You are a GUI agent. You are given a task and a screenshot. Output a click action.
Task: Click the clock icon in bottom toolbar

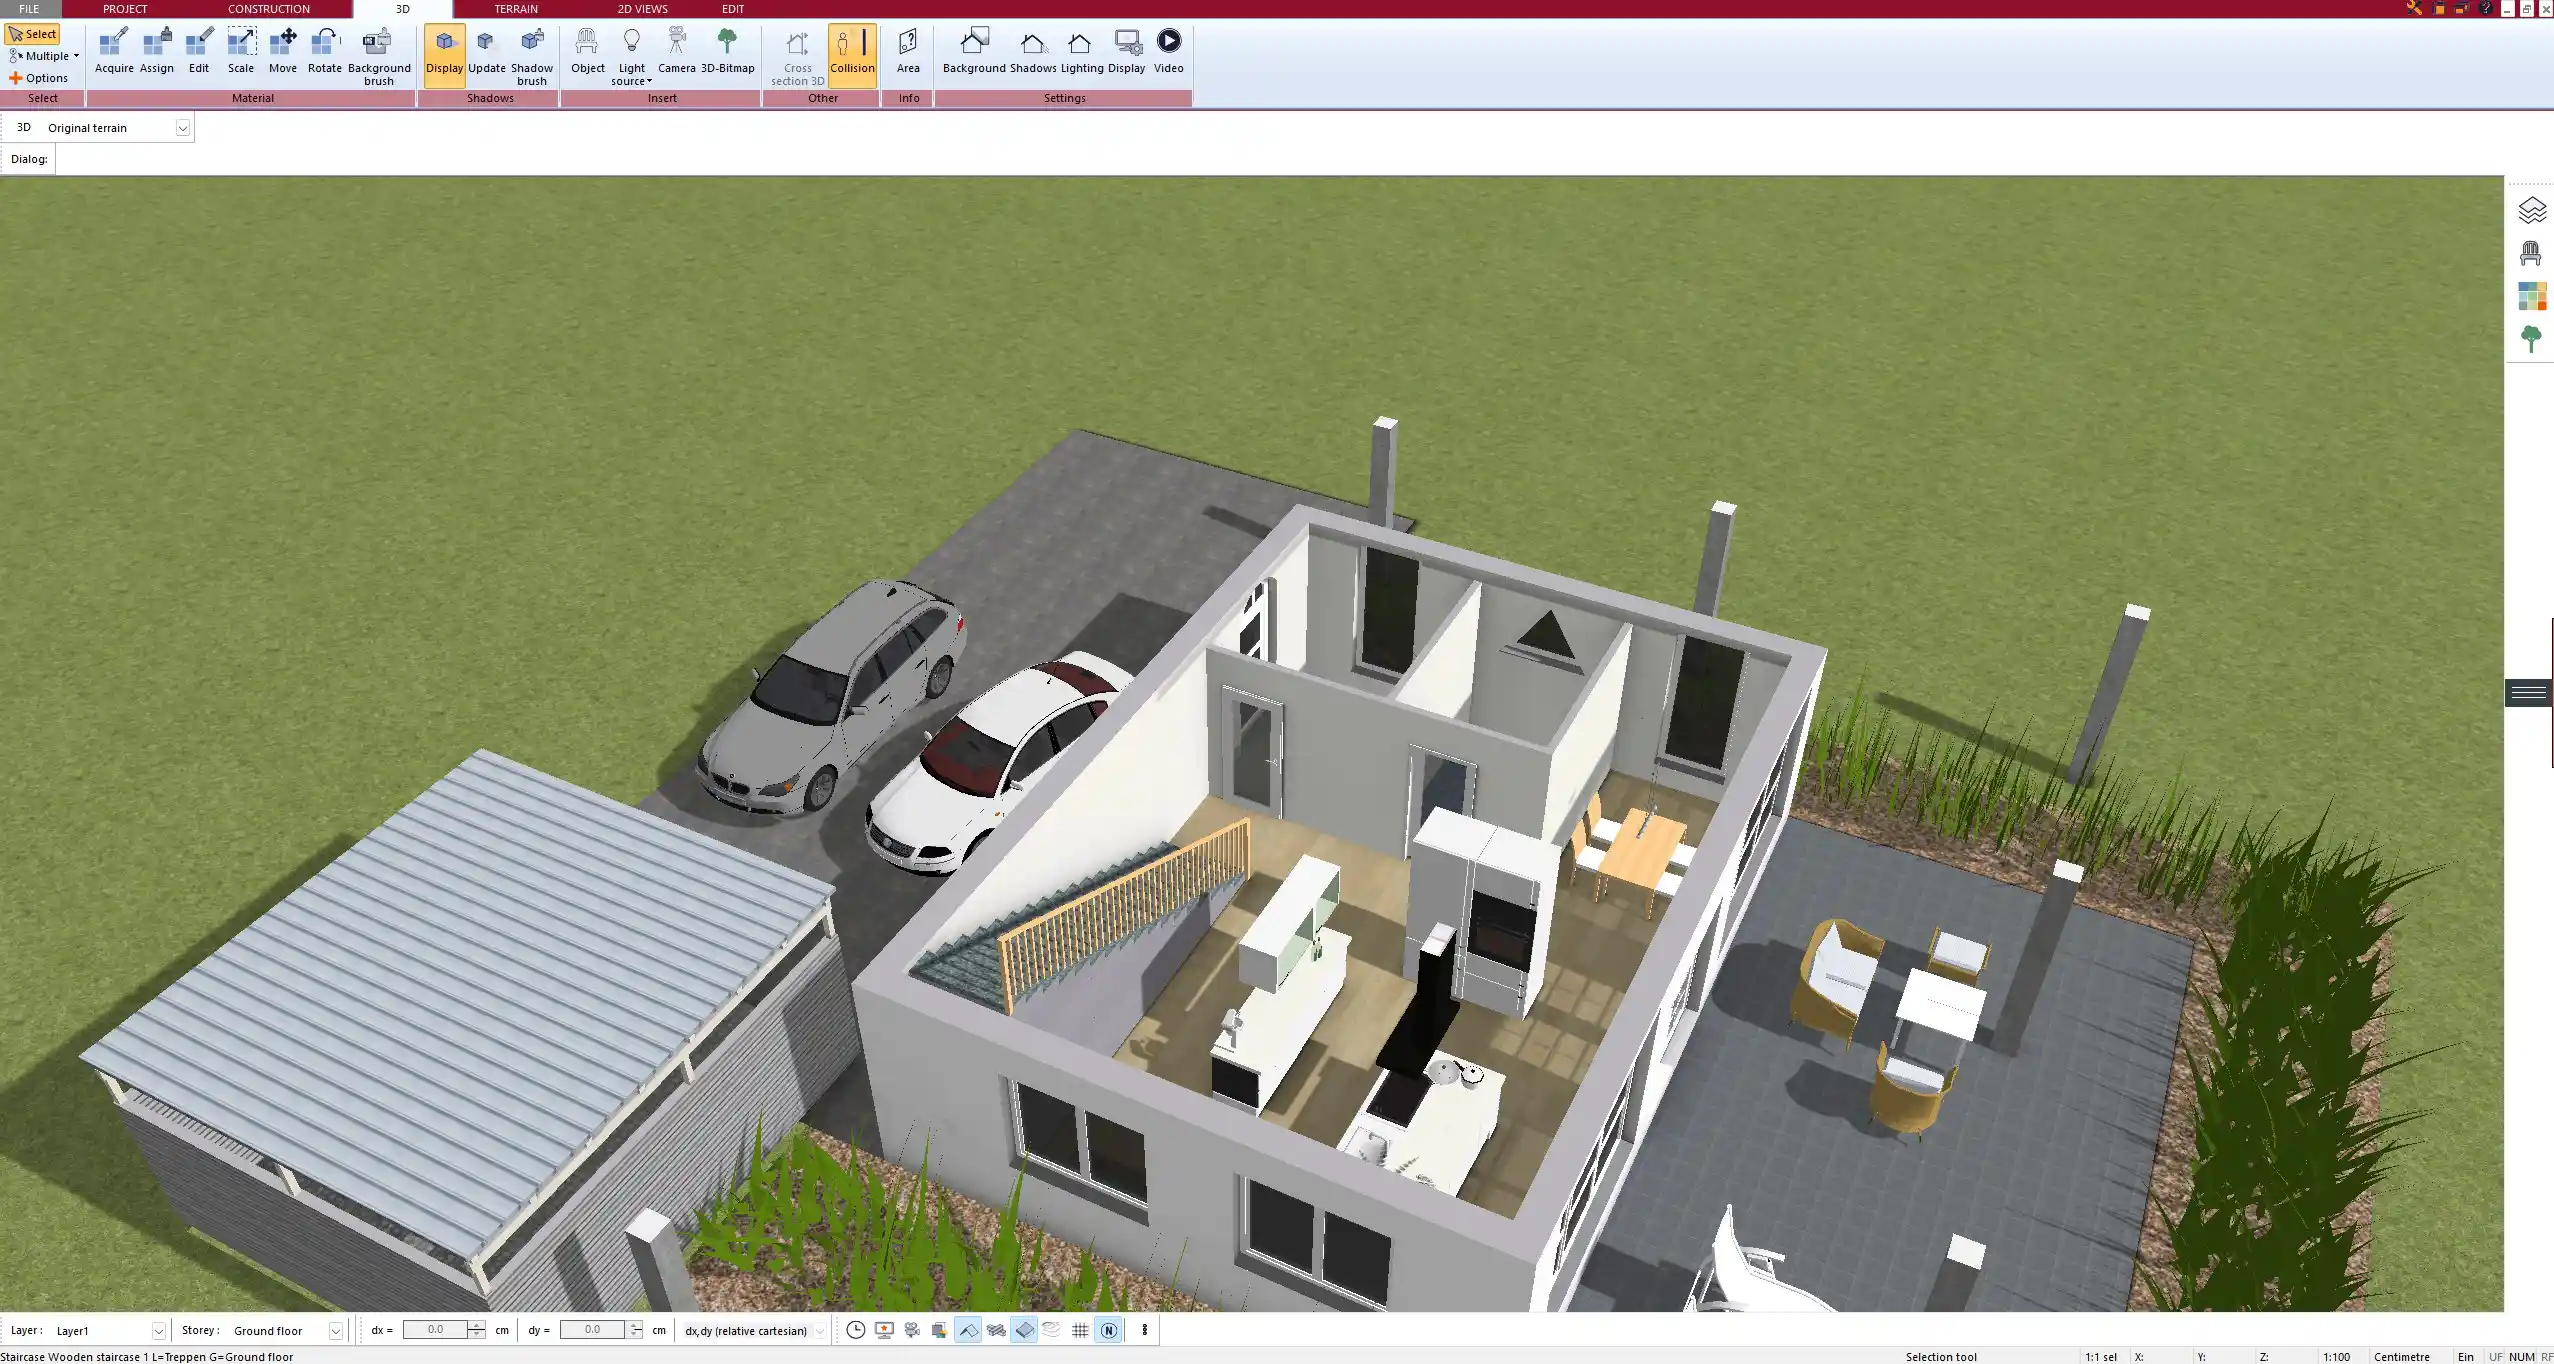[x=856, y=1330]
